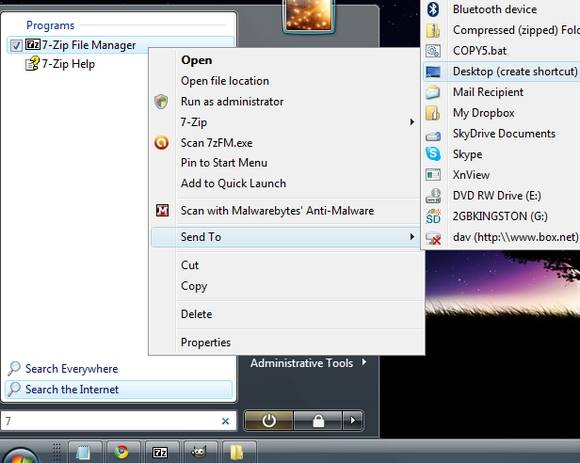Click the Bluetooth device icon
The width and height of the screenshot is (580, 463).
pos(433,9)
